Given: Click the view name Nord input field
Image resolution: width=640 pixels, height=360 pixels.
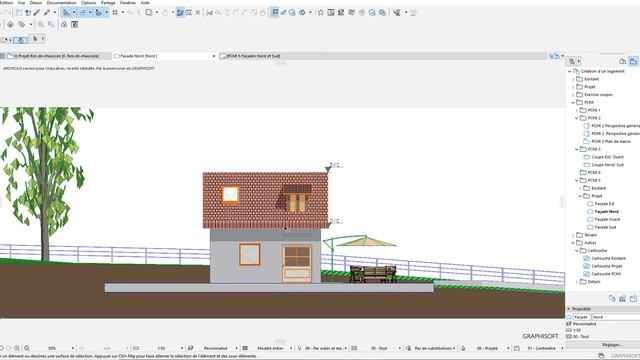Looking at the screenshot, I should click(616, 317).
